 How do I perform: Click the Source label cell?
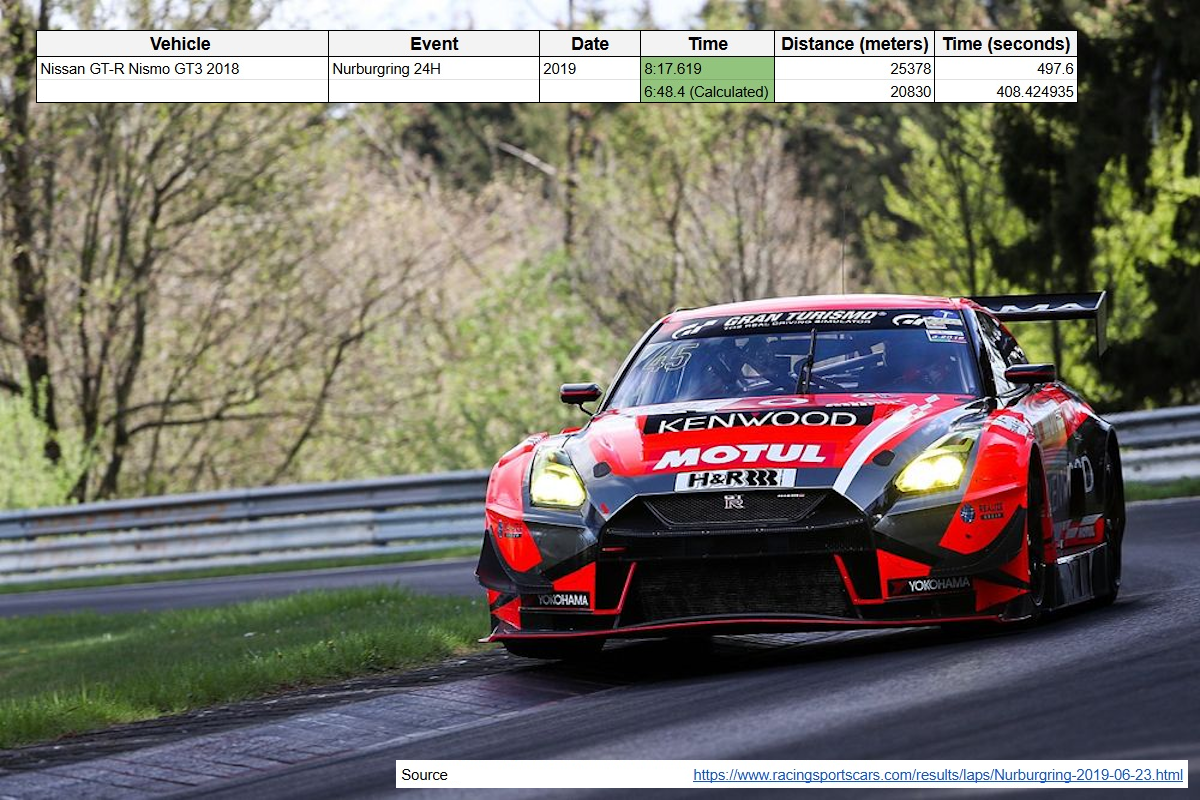point(425,775)
